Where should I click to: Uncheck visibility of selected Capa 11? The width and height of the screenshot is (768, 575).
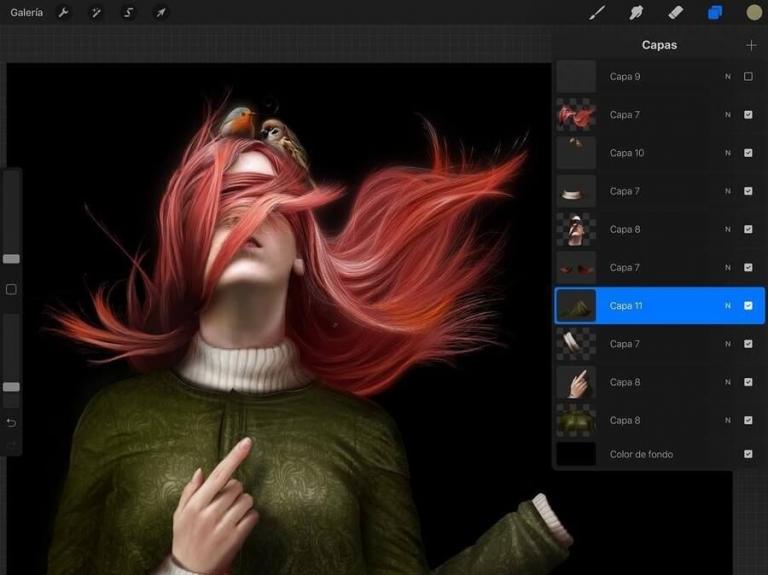[748, 306]
